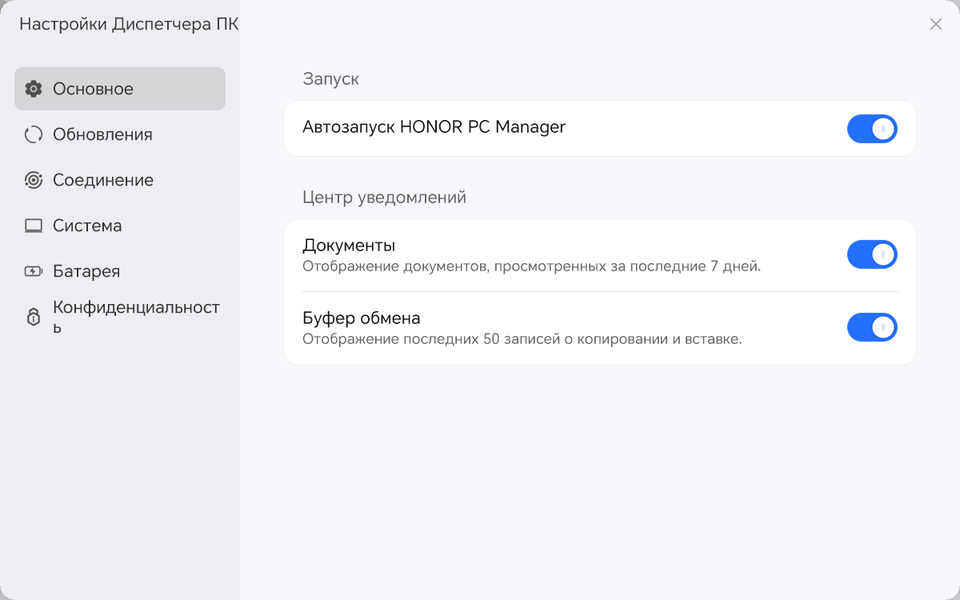Click the Документы setting title
The image size is (960, 600).
(x=349, y=245)
